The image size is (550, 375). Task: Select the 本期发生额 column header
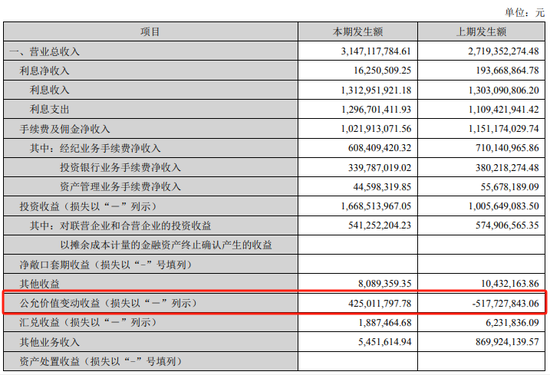point(357,32)
